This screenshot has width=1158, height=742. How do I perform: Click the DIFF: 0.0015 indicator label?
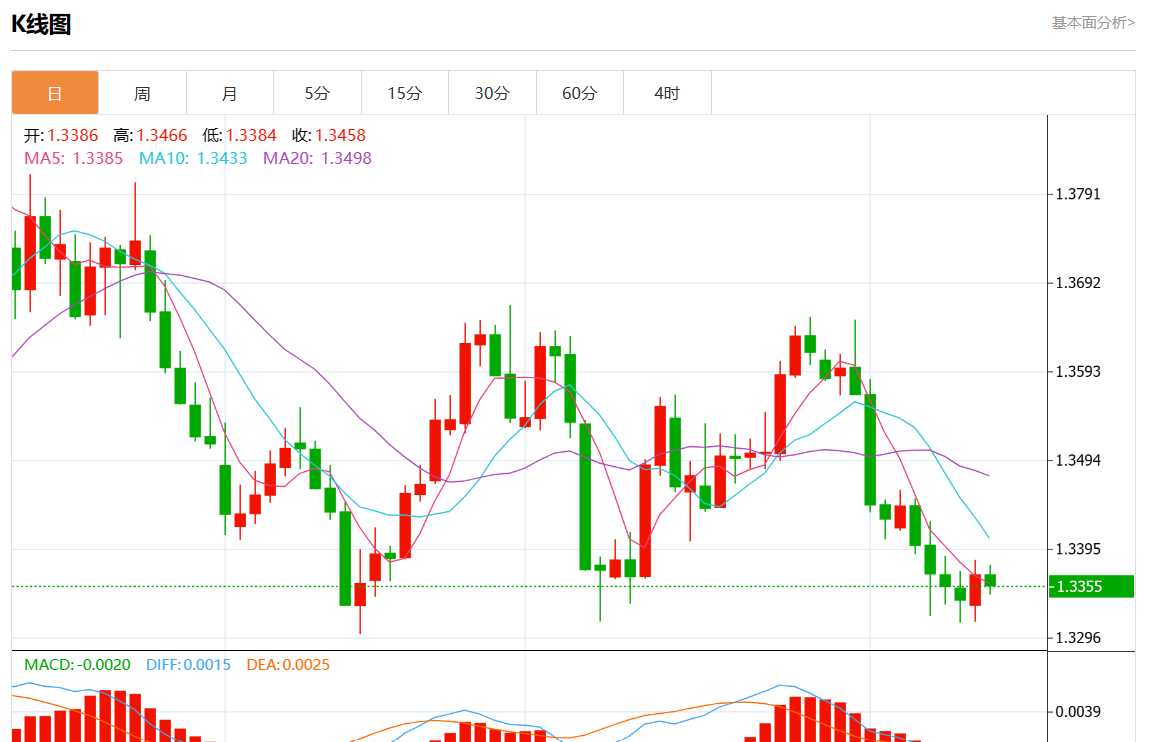[188, 664]
